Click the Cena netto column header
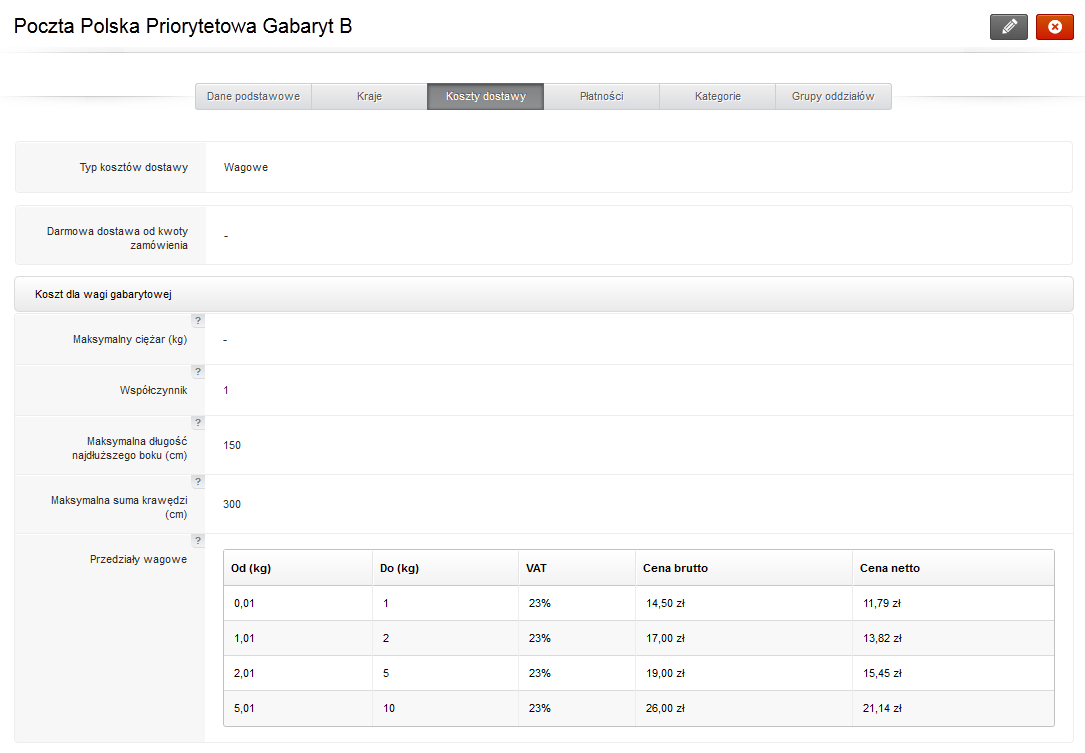 coord(954,568)
